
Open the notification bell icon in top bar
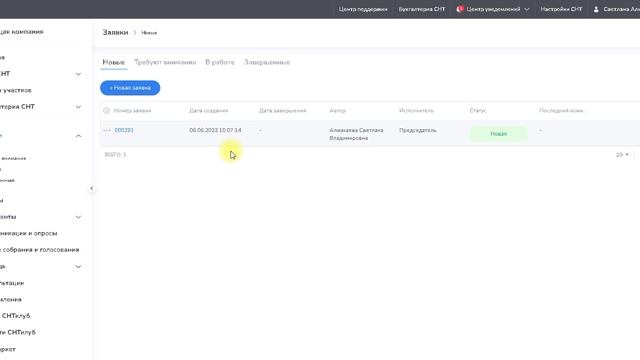click(x=460, y=9)
